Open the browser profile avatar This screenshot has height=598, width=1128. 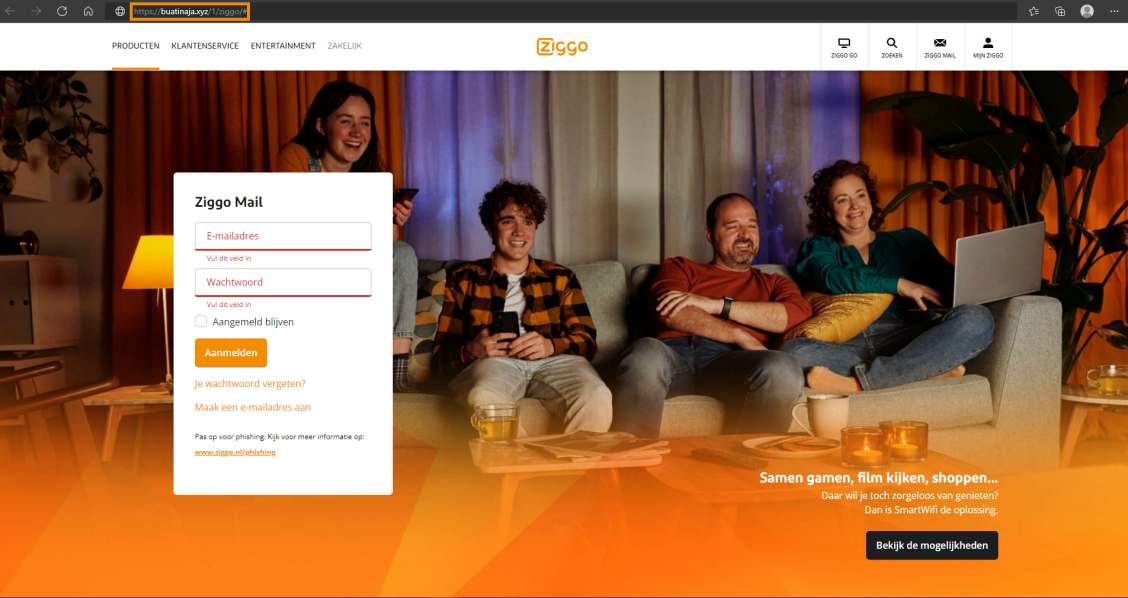(1087, 12)
